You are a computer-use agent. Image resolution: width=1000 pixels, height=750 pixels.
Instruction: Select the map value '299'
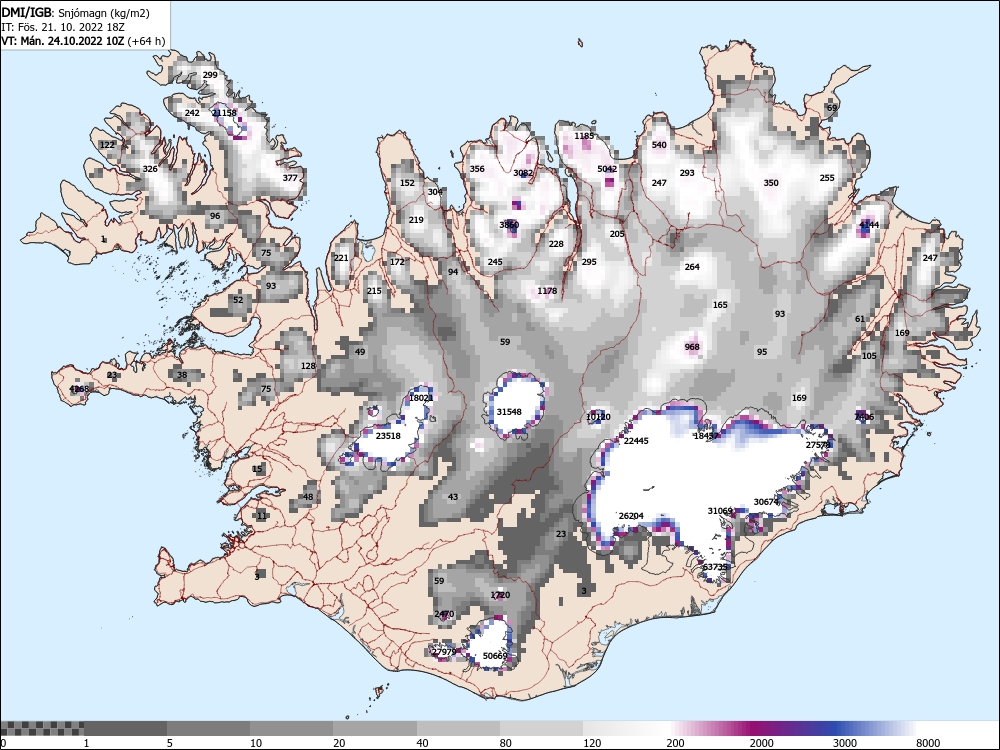pyautogui.click(x=210, y=75)
